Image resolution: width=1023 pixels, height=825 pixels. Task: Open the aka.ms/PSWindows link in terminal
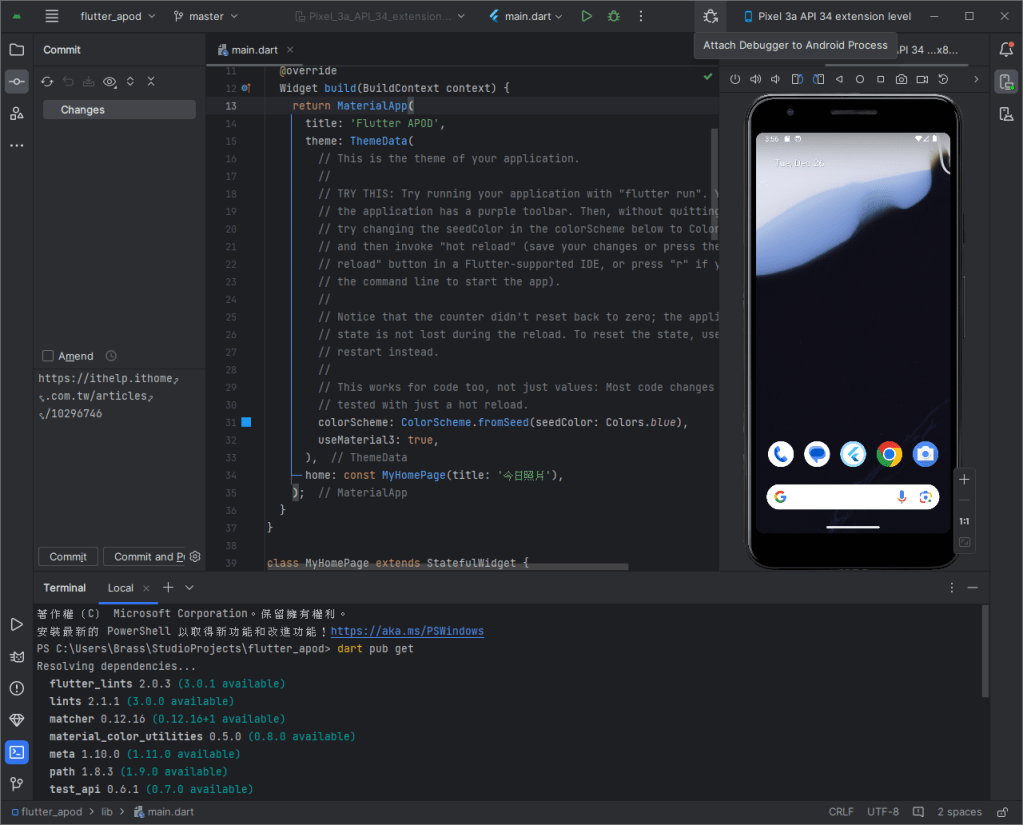pyautogui.click(x=407, y=631)
